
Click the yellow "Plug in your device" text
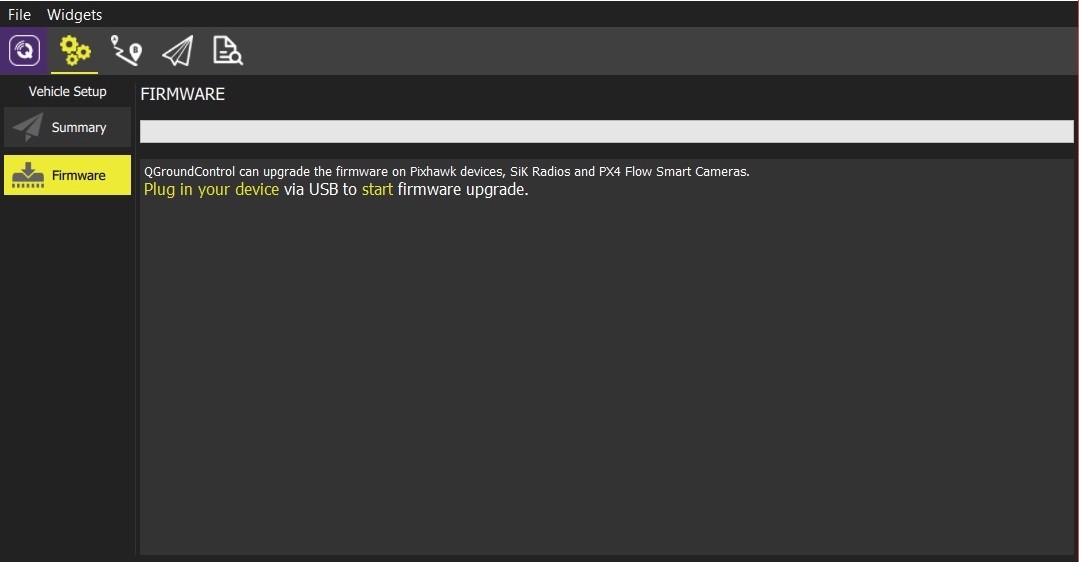pos(211,190)
